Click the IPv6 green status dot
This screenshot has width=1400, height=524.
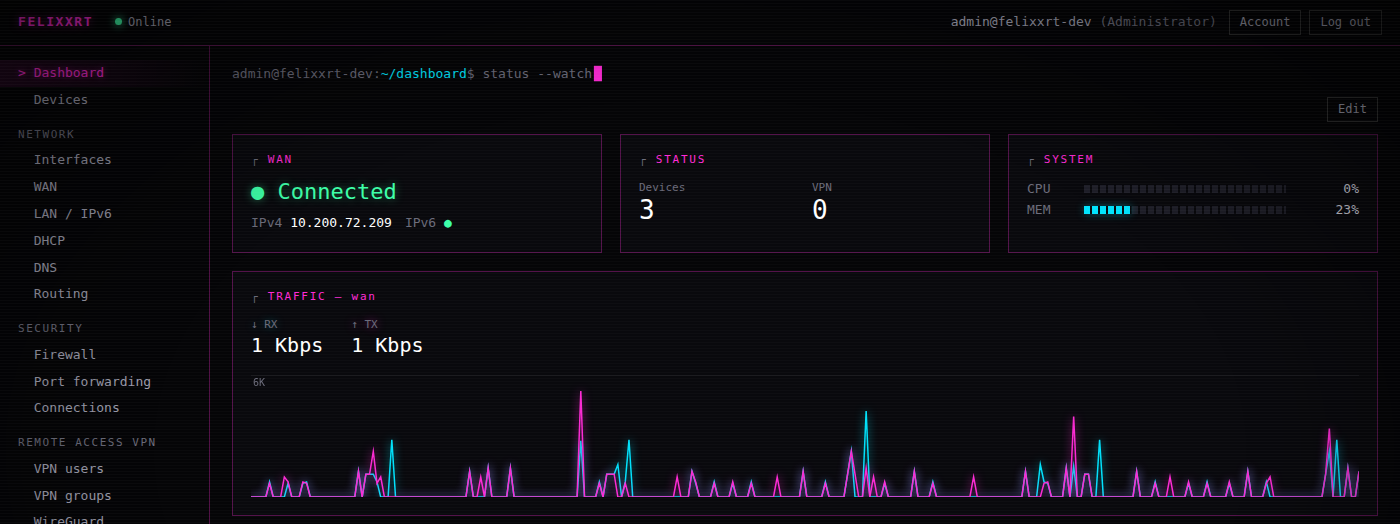[x=448, y=224]
